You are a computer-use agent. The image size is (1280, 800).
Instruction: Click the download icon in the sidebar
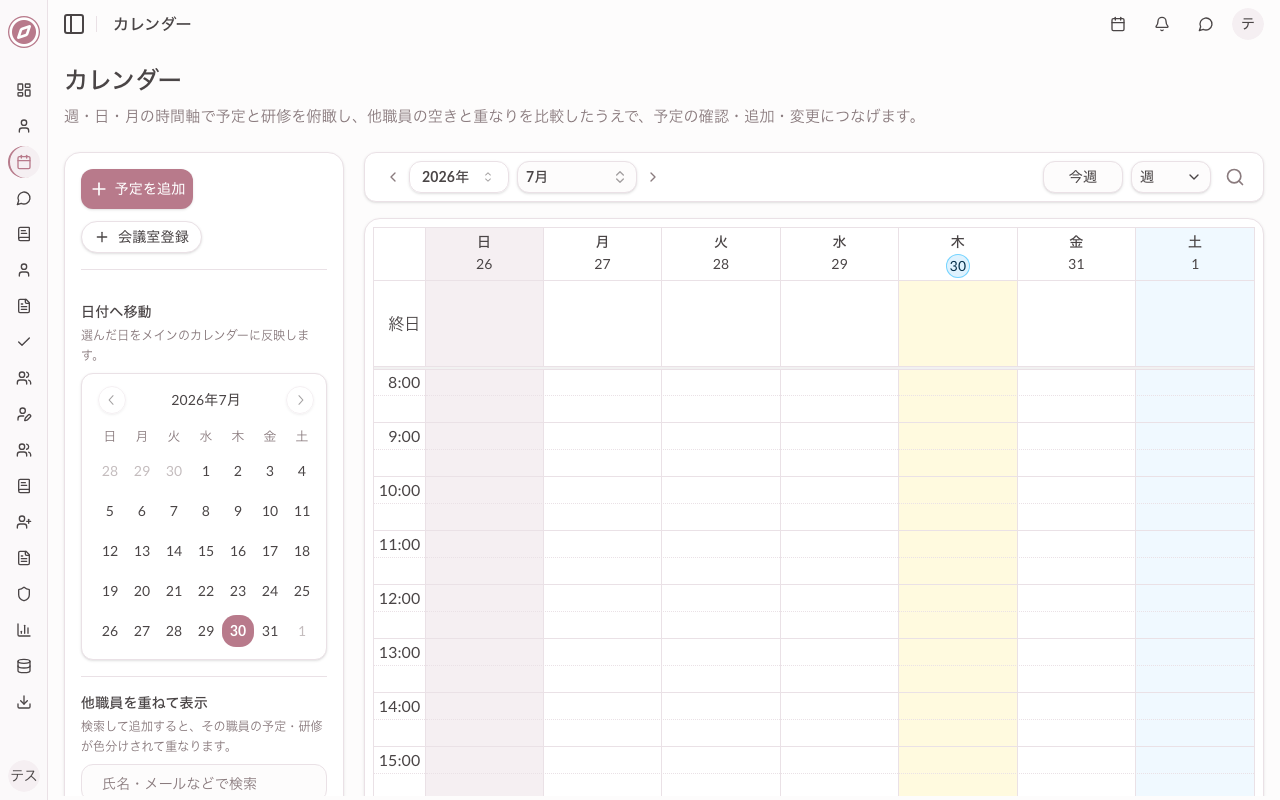(24, 702)
